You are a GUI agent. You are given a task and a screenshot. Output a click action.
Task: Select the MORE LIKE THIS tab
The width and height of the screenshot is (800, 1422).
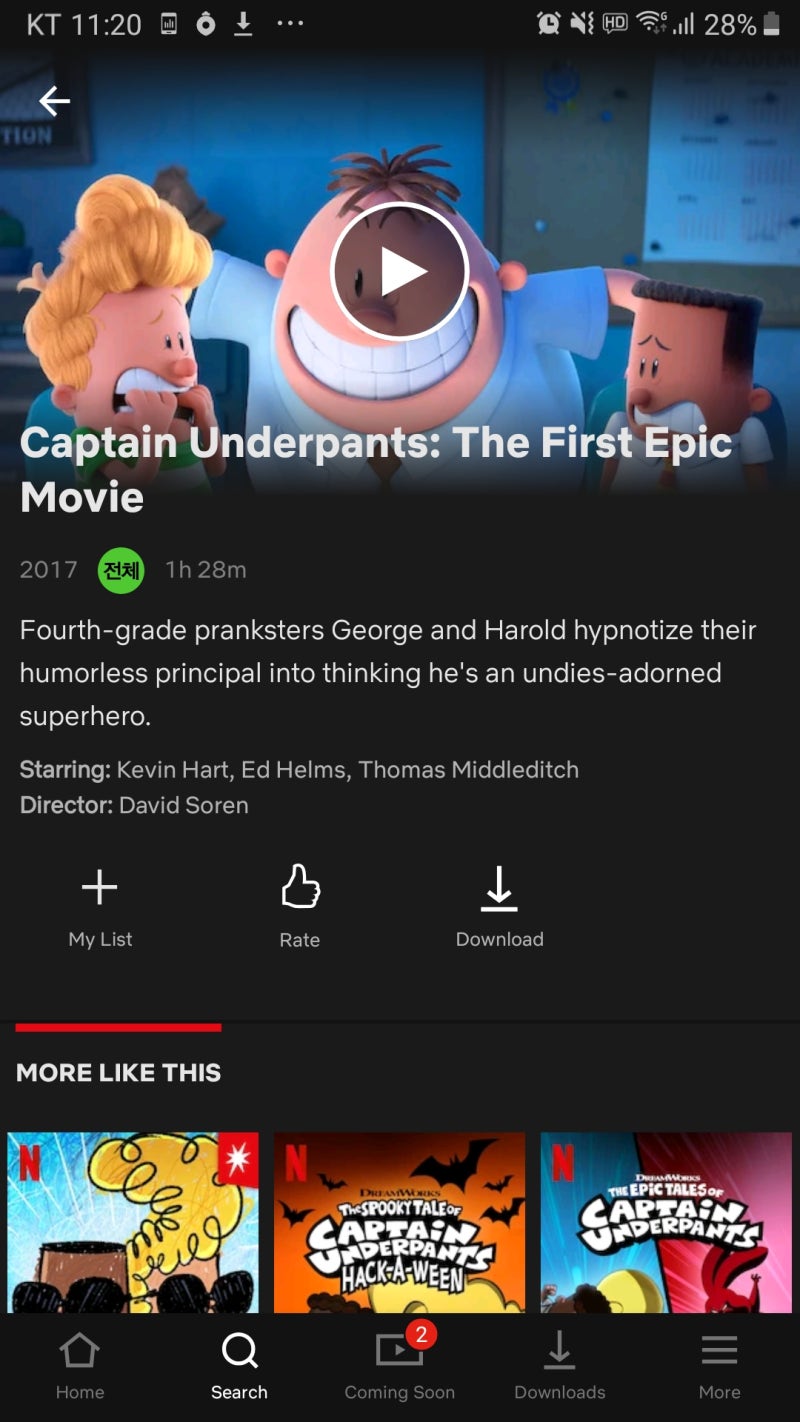click(x=118, y=1072)
